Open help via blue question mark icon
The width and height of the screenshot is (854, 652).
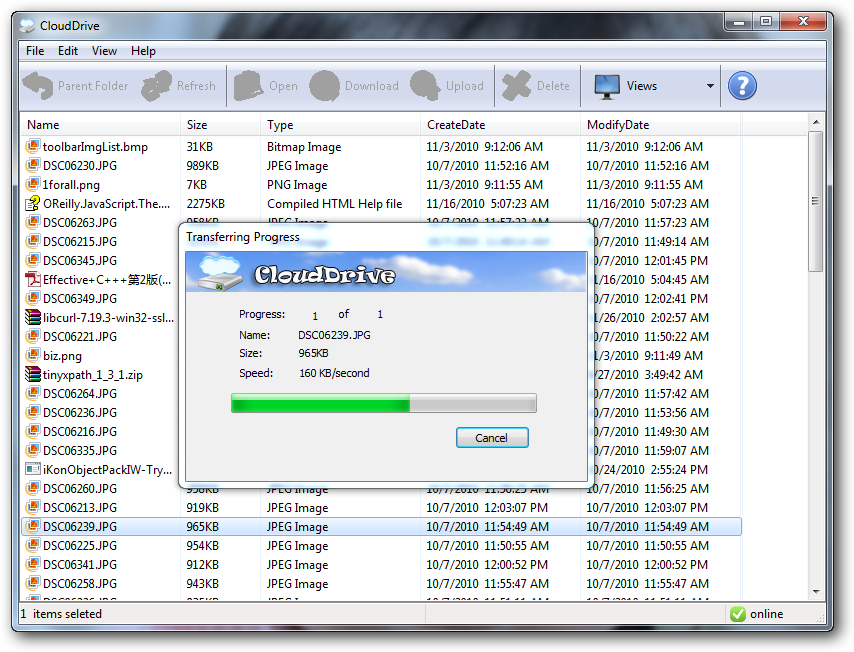pyautogui.click(x=742, y=86)
